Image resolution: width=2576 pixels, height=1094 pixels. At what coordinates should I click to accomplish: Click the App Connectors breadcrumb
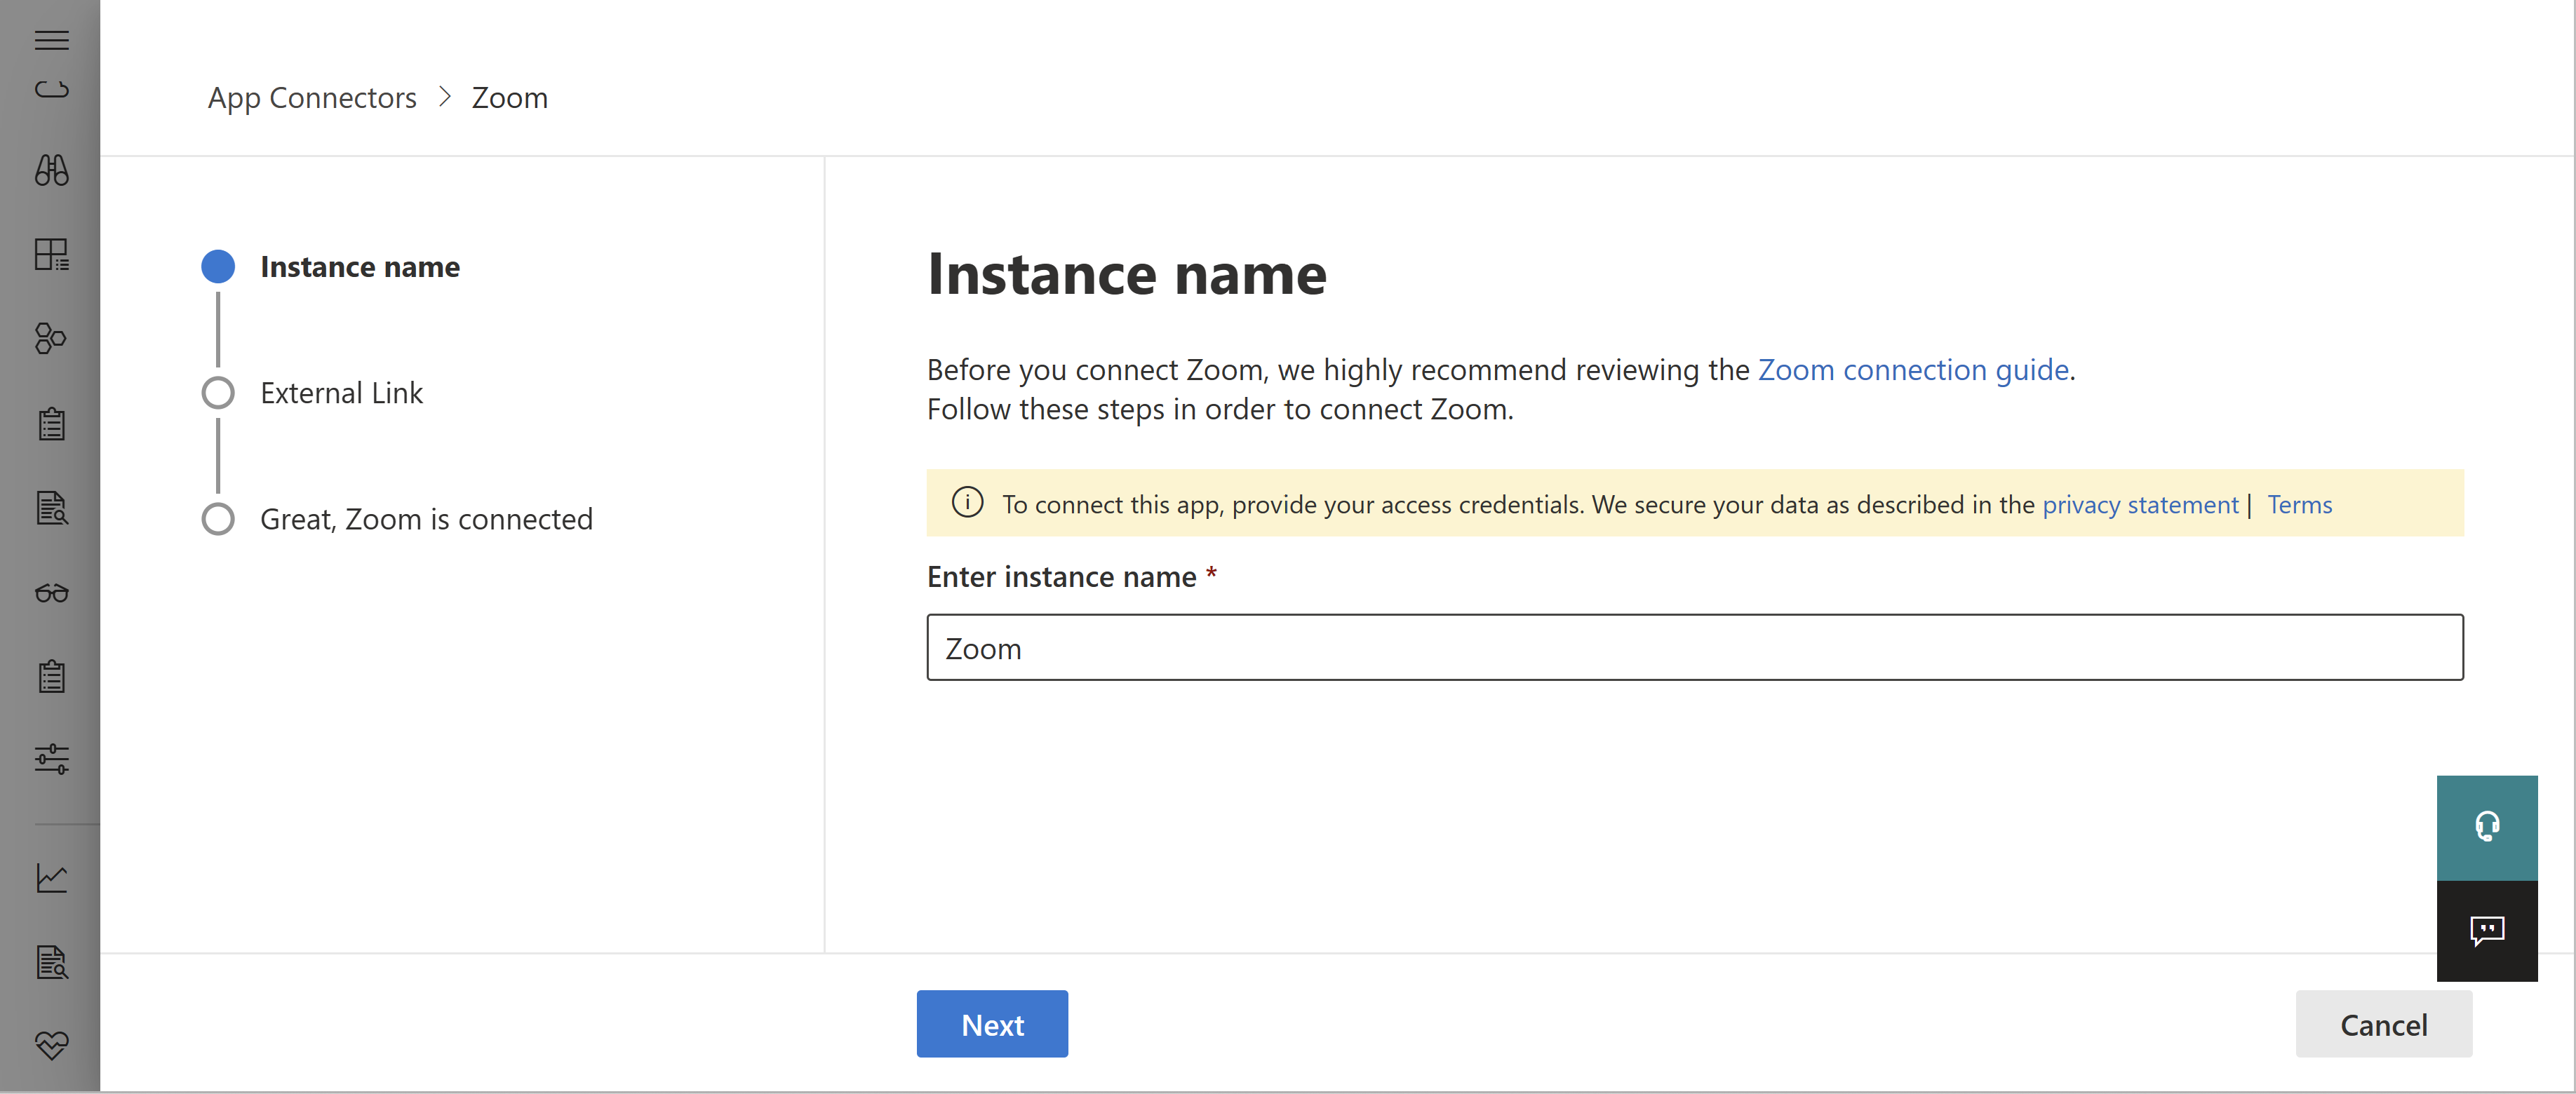[x=311, y=95]
